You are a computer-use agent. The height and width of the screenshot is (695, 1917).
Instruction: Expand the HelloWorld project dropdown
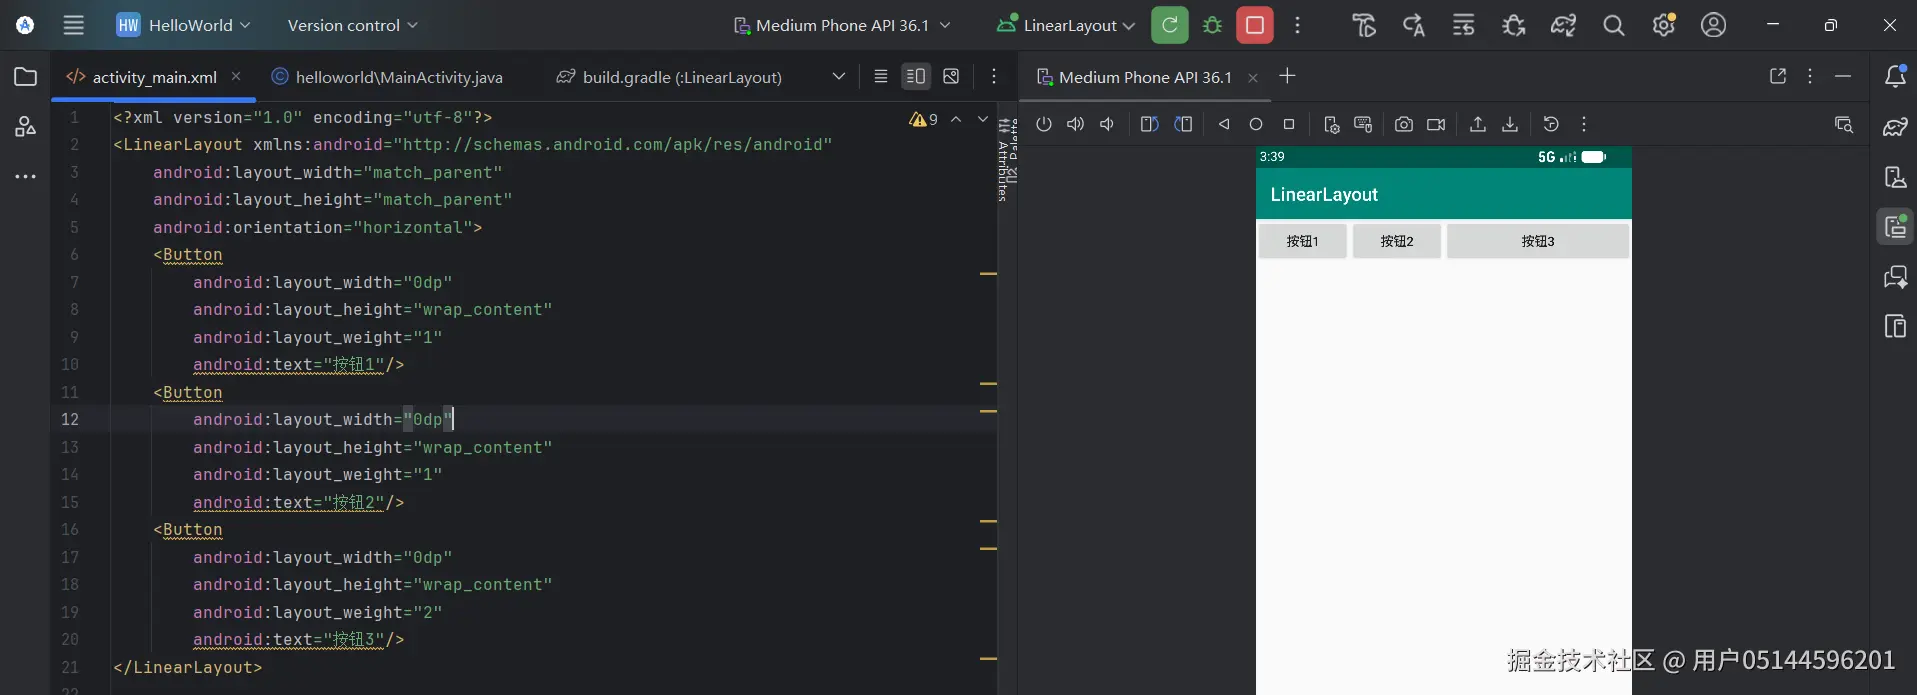tap(184, 25)
